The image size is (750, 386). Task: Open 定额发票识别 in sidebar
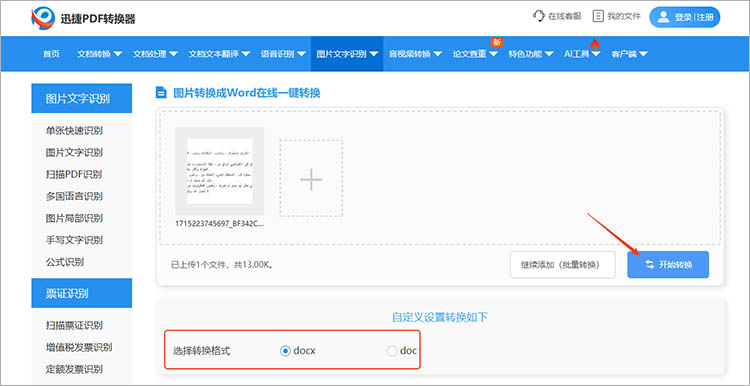coord(74,369)
